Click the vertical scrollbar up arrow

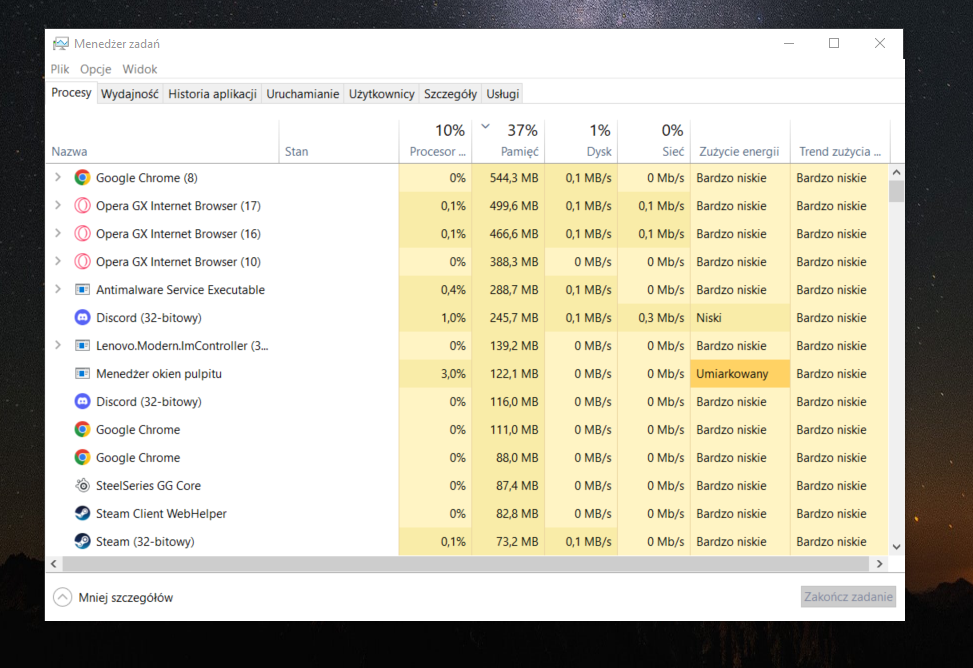pyautogui.click(x=896, y=172)
